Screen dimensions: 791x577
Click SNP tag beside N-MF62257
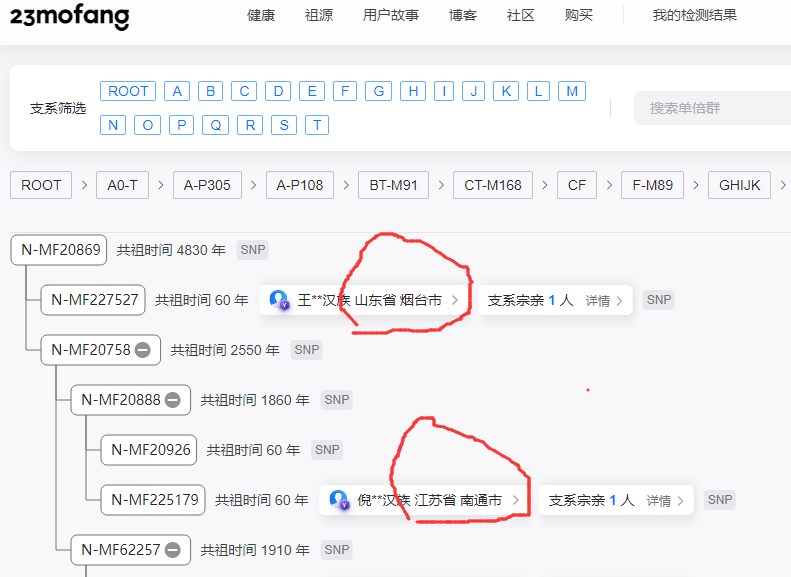336,550
